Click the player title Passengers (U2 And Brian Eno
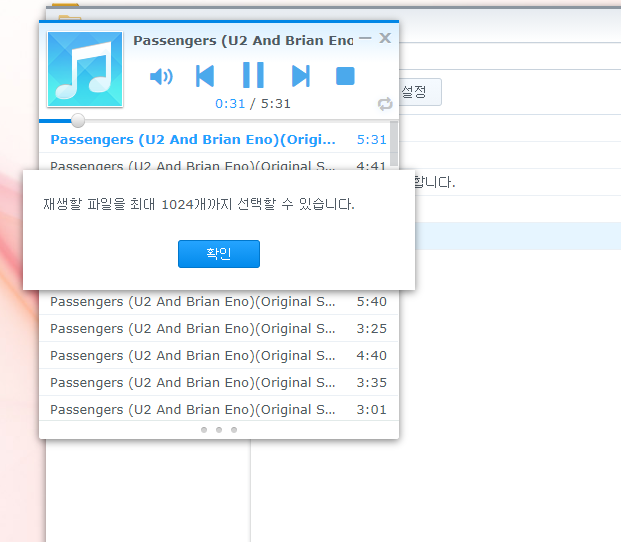Image resolution: width=621 pixels, height=542 pixels. (x=243, y=40)
